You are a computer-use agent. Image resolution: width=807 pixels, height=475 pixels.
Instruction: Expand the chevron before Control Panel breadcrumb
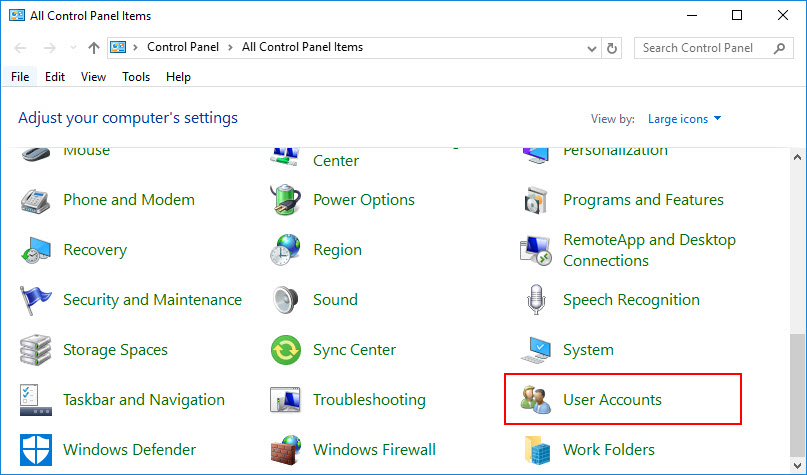click(x=135, y=47)
